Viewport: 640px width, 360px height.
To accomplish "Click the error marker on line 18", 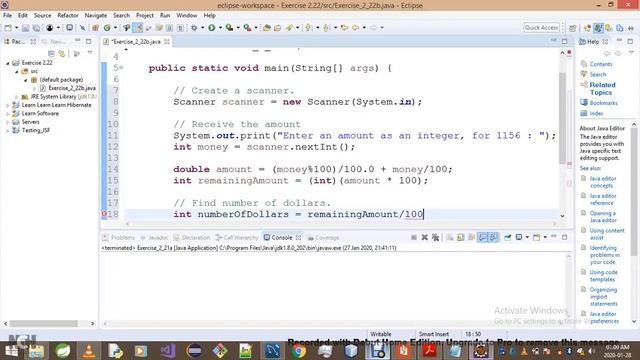I will pos(104,214).
